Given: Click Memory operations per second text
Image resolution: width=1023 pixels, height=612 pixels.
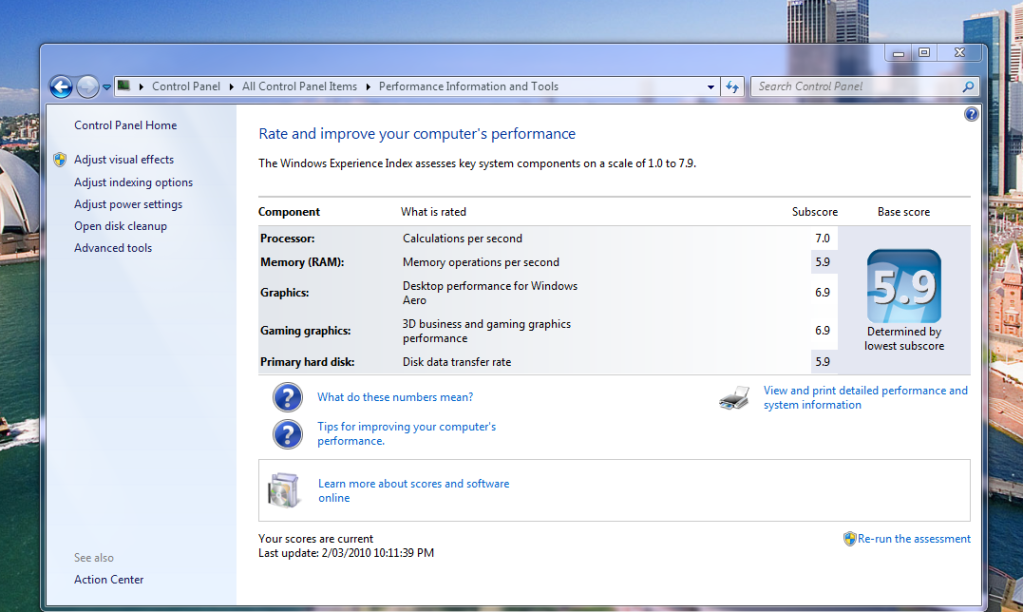Looking at the screenshot, I should click(481, 262).
